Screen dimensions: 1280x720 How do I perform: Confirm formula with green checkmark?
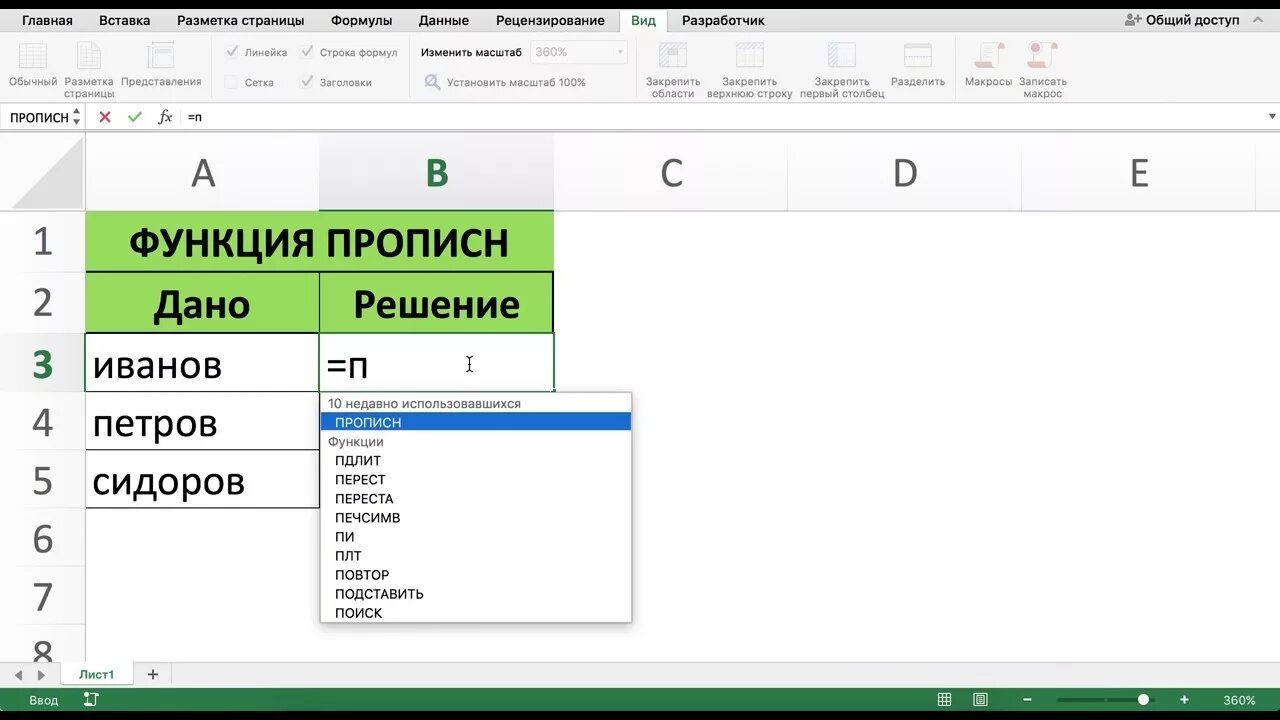click(x=134, y=117)
